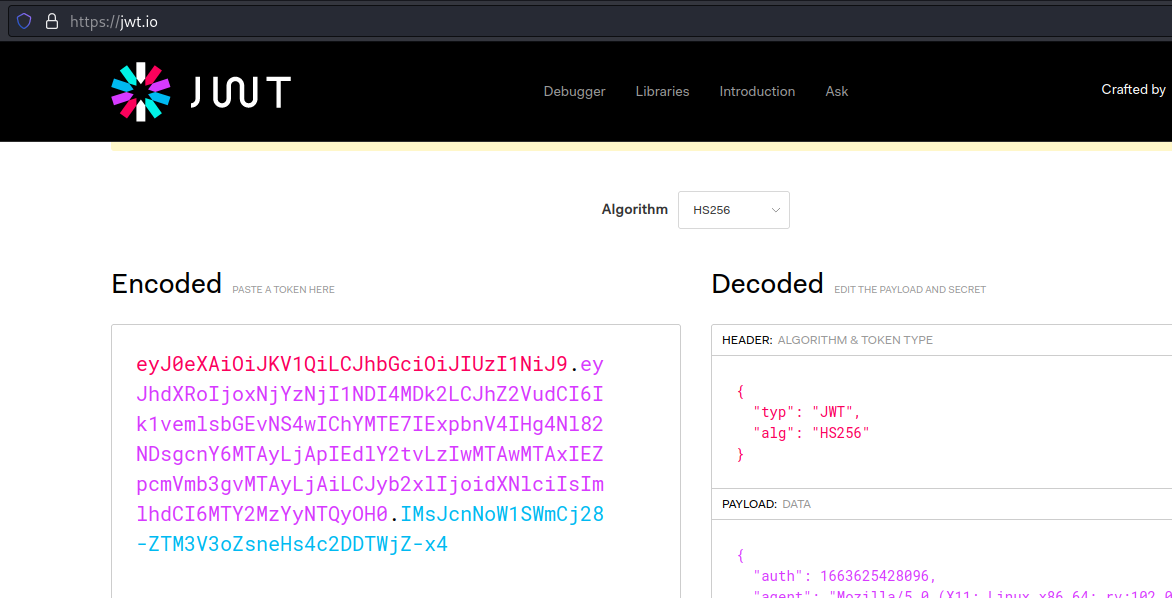Click the colorful JWT pinwheel logo

pyautogui.click(x=141, y=92)
